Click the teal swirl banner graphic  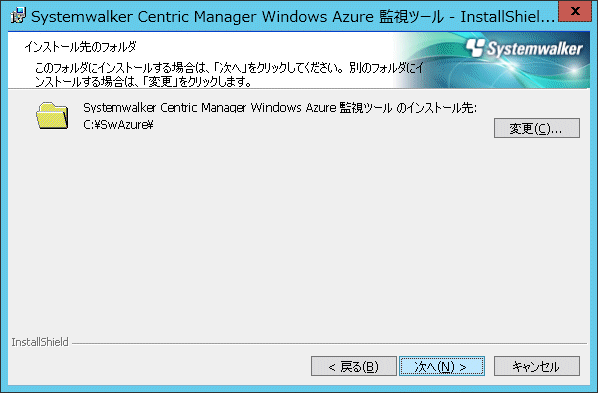pyautogui.click(x=492, y=60)
